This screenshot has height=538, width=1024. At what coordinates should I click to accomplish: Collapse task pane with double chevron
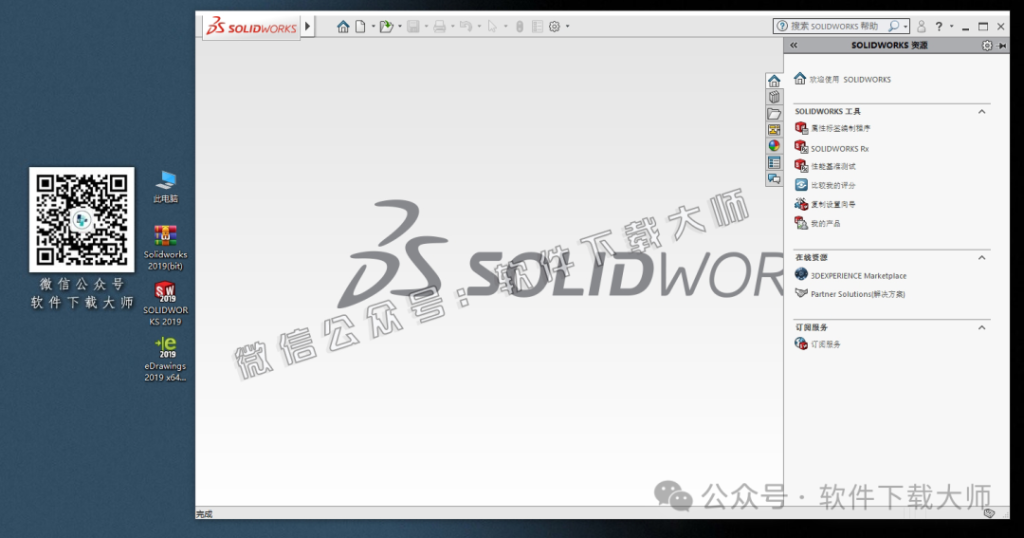coord(793,45)
